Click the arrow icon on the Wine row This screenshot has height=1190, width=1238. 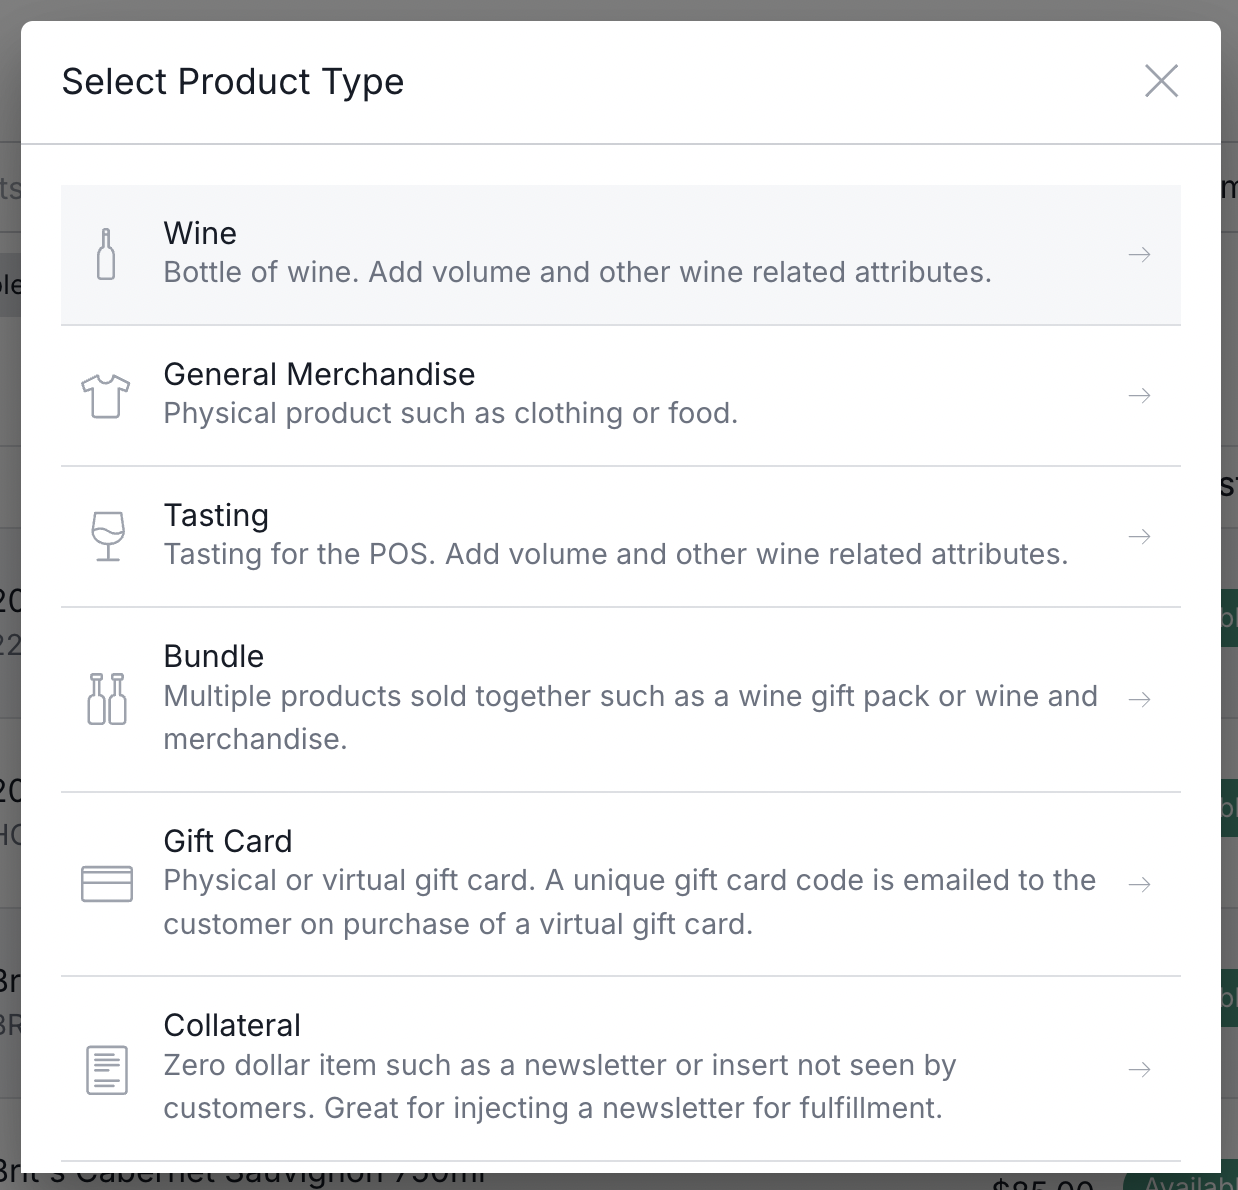(x=1139, y=255)
